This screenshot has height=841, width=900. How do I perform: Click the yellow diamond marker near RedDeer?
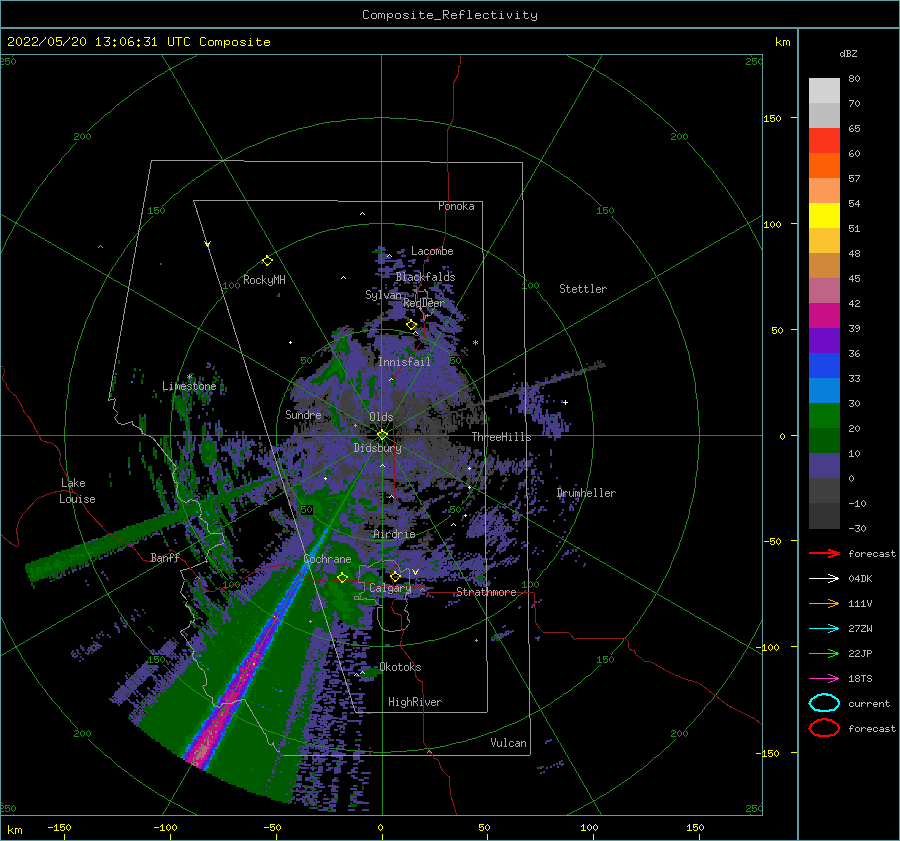pos(411,325)
